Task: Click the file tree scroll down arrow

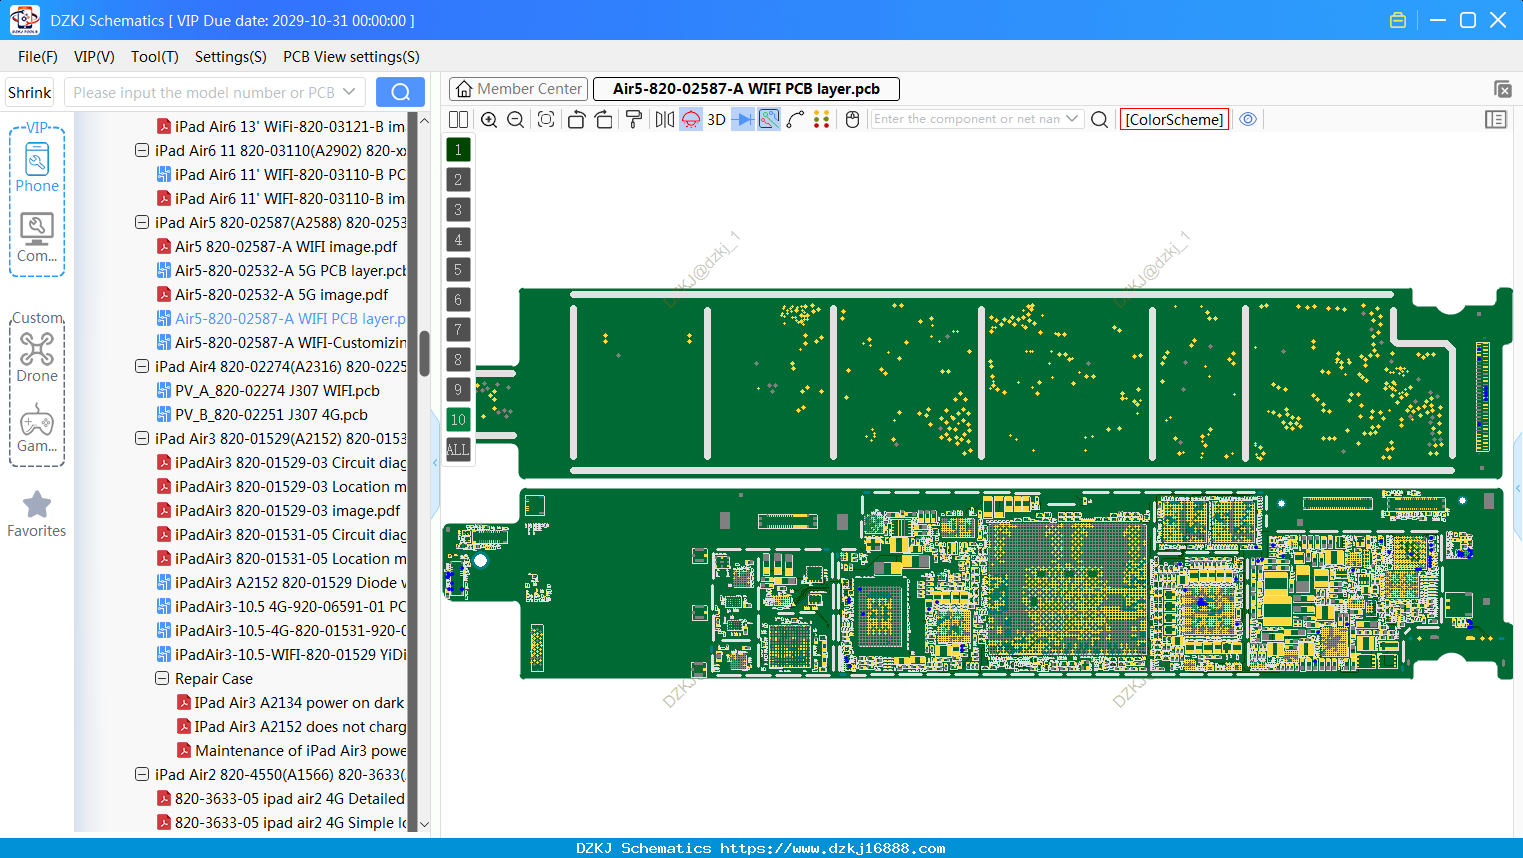Action: 424,824
